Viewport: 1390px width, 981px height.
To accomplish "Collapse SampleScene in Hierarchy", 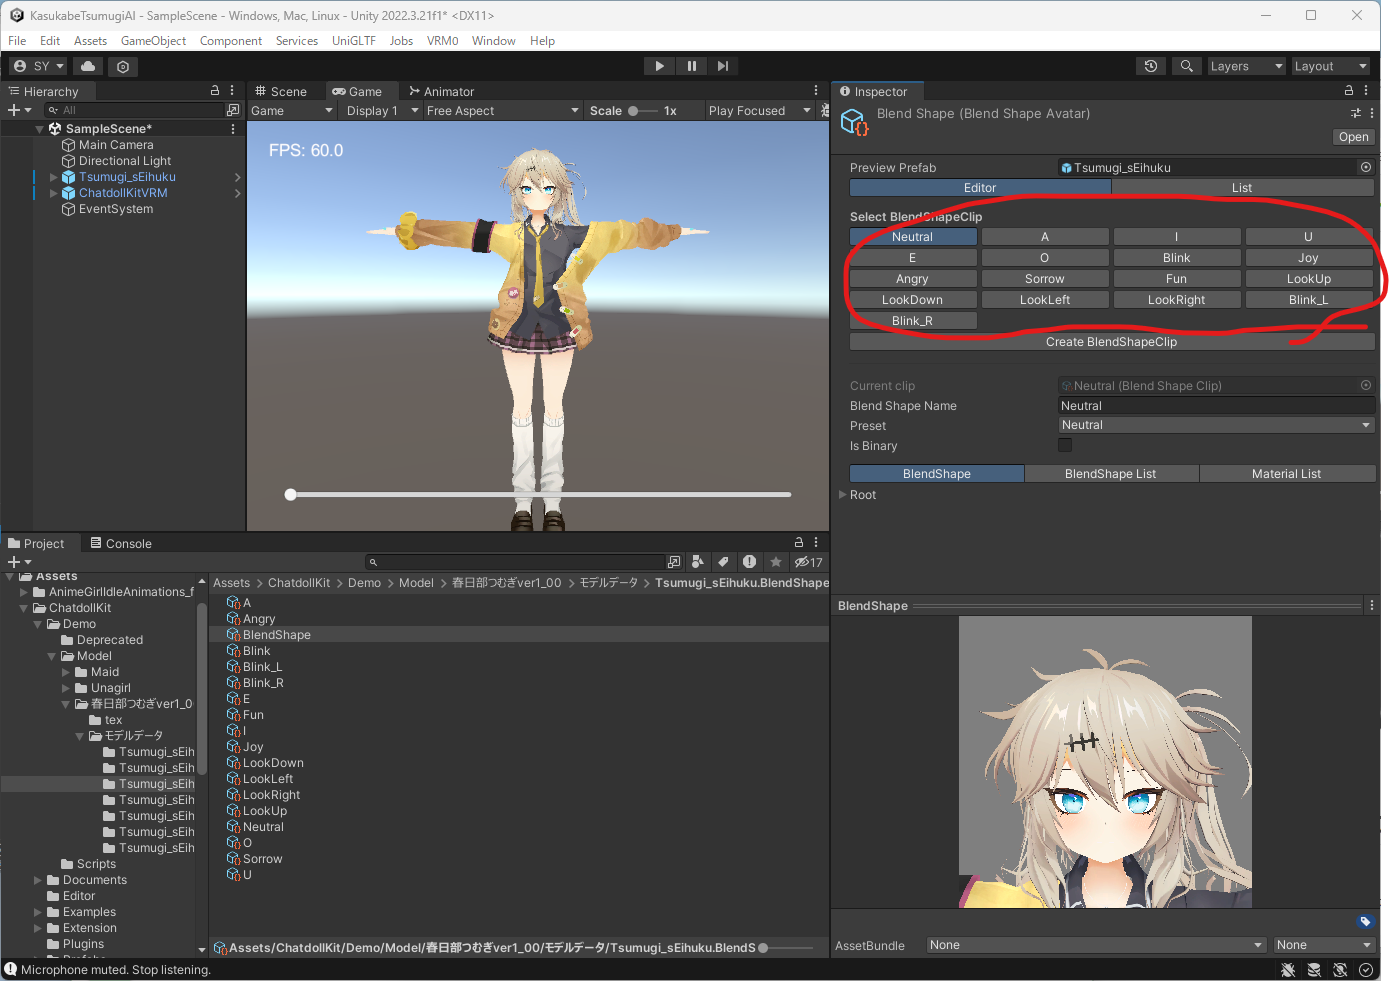I will point(39,129).
